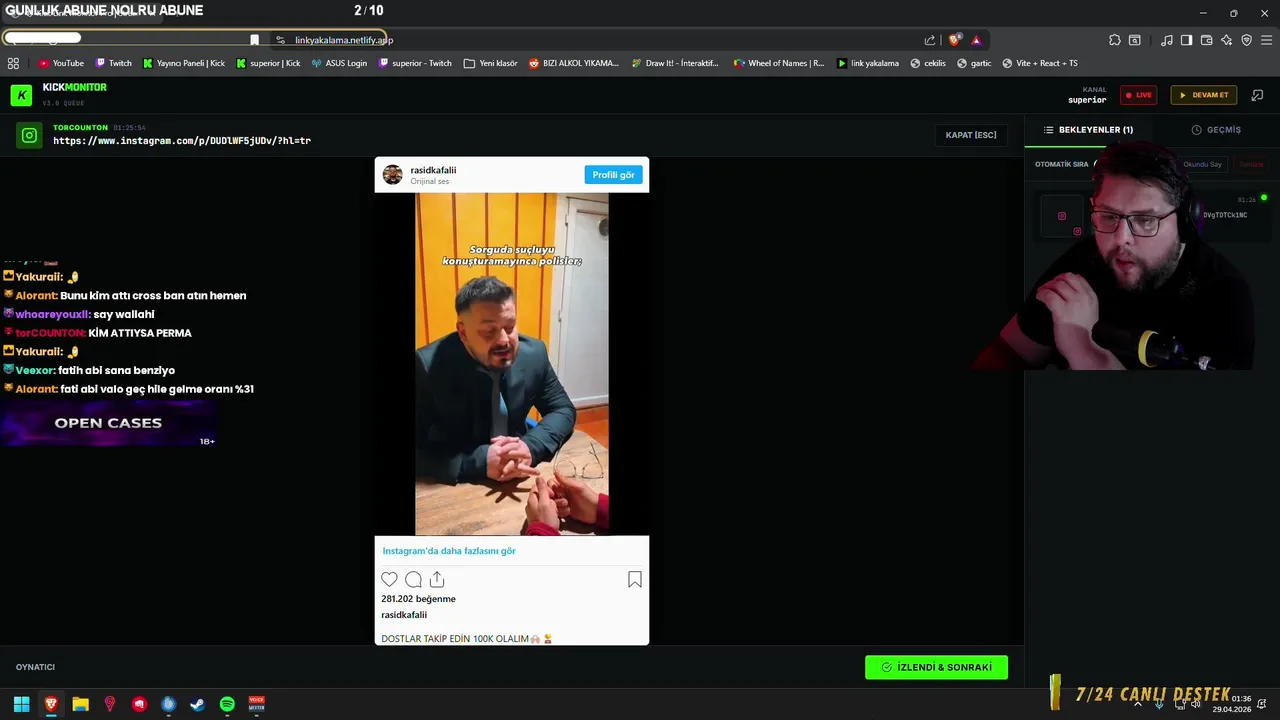Viewport: 1280px width, 720px height.
Task: Open the browser extensions puzzle icon
Action: pyautogui.click(x=1115, y=40)
